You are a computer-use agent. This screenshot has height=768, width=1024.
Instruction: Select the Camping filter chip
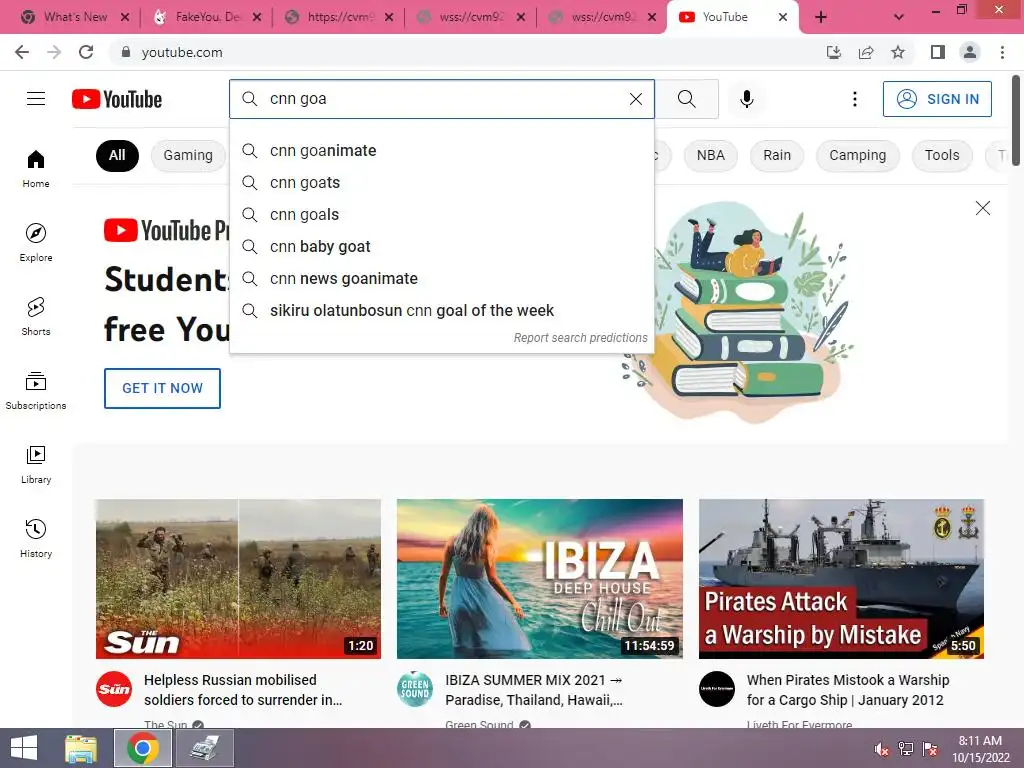857,155
